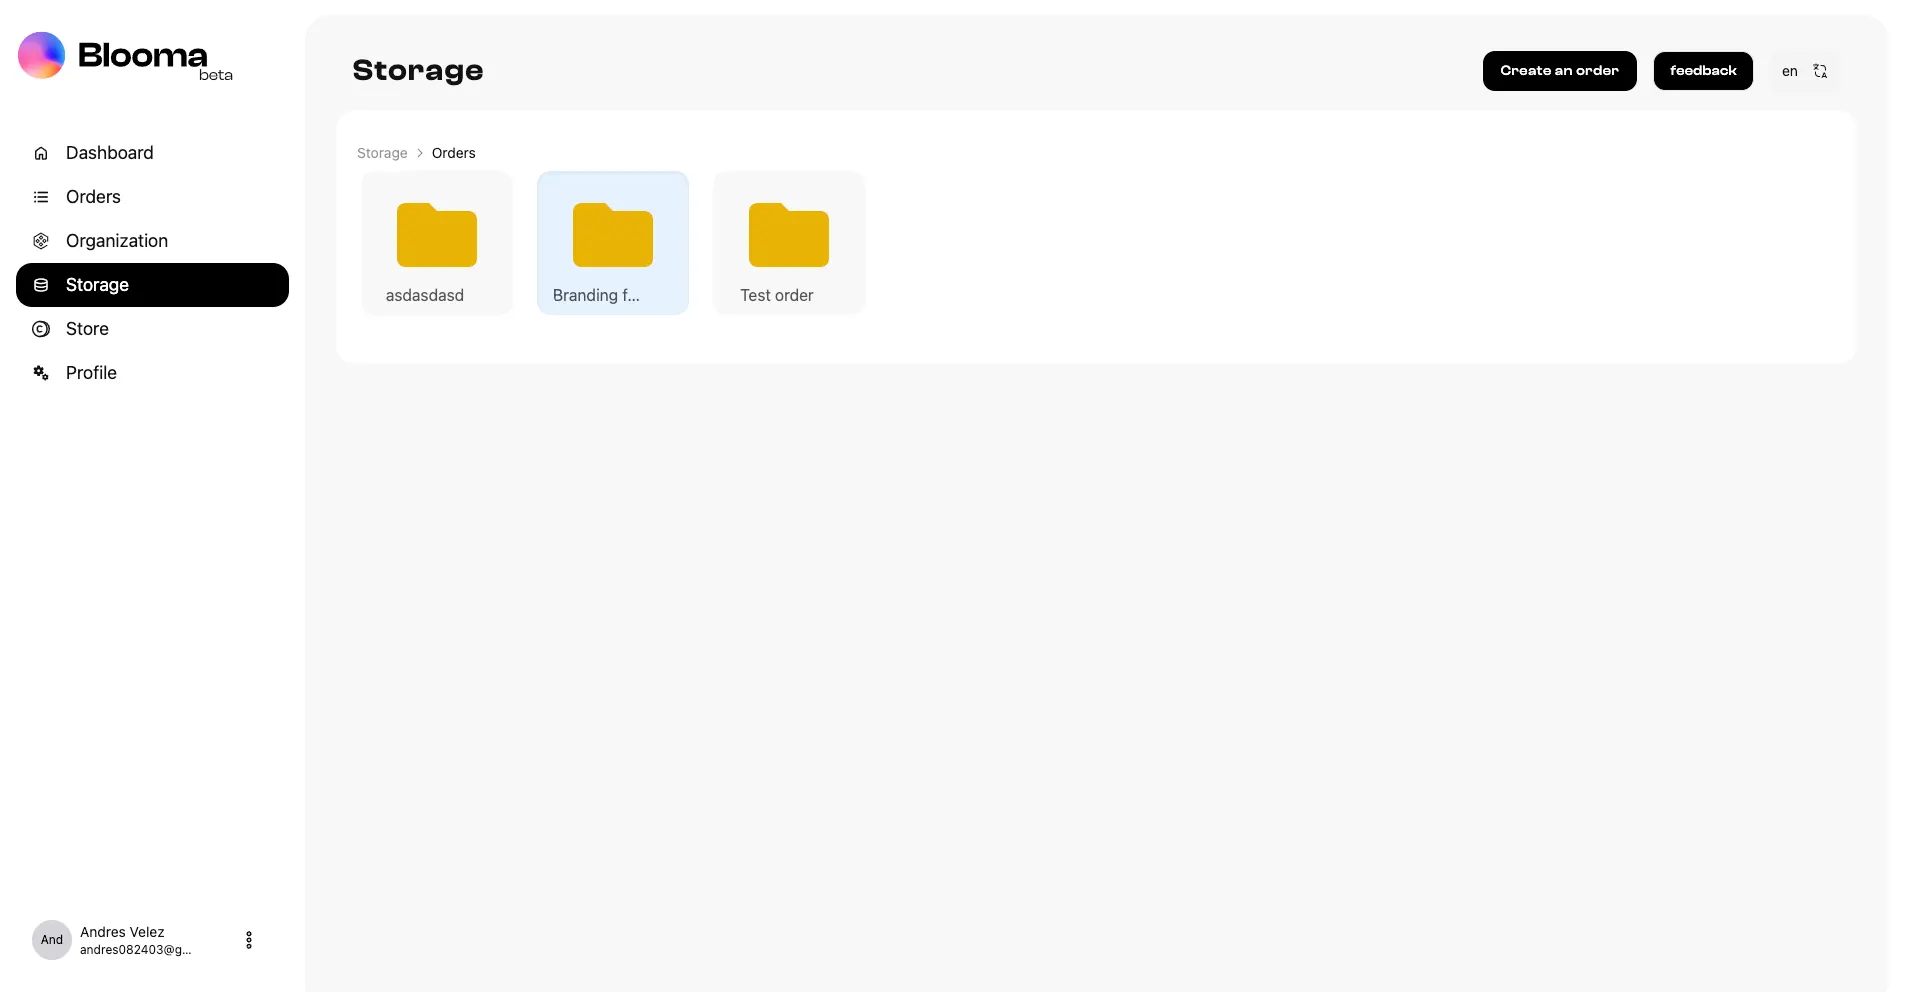Click the Store icon in sidebar

(41, 329)
